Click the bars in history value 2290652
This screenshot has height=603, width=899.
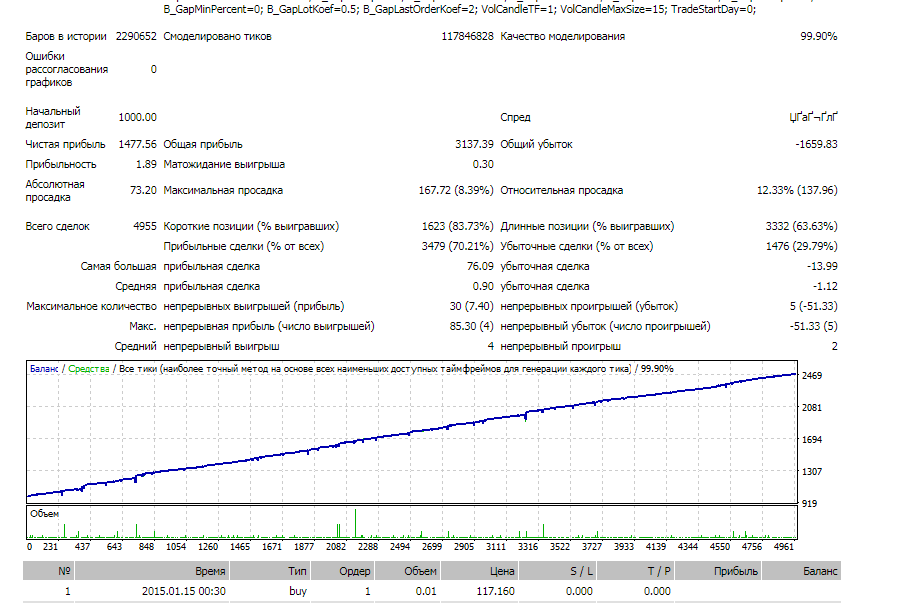point(136,36)
